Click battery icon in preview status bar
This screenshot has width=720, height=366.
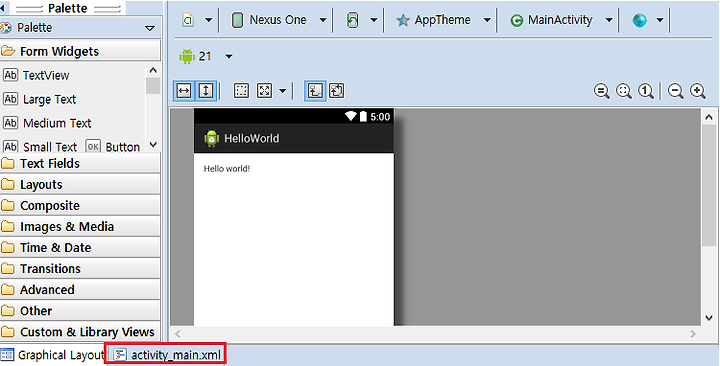363,117
